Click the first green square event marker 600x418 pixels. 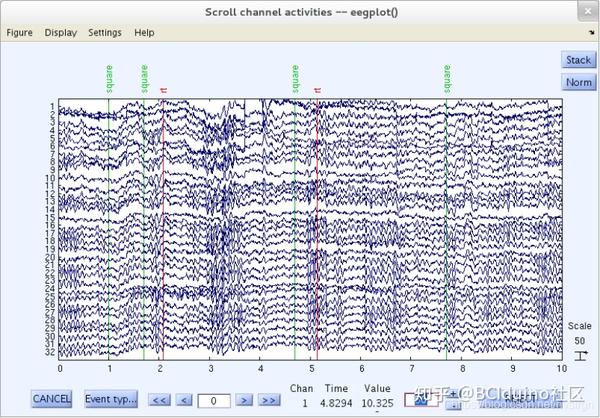point(109,80)
